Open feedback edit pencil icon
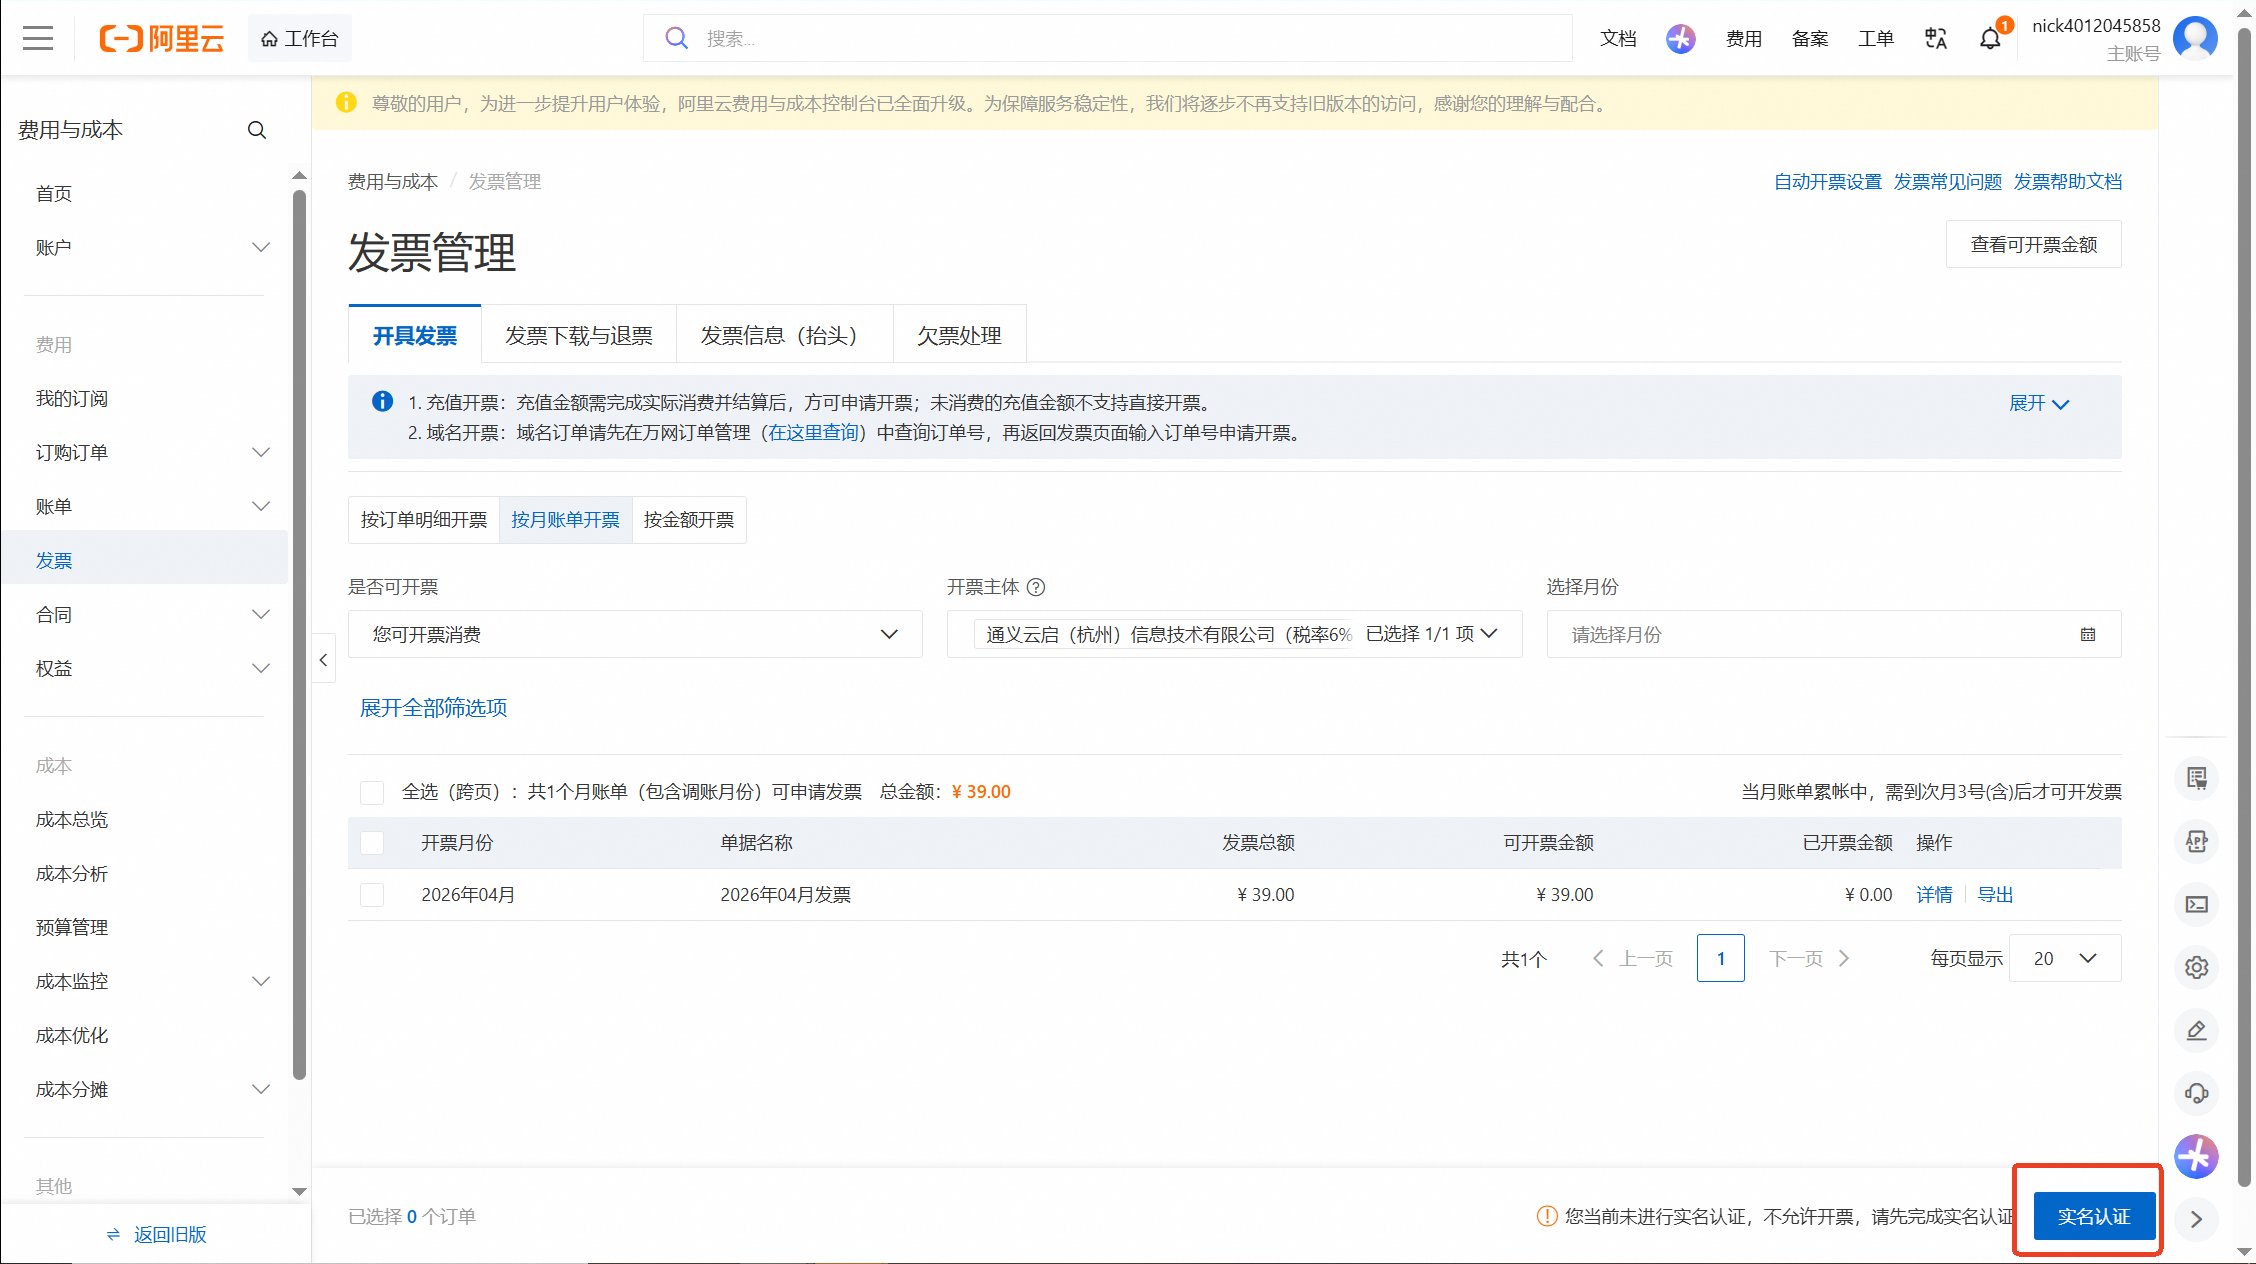 pyautogui.click(x=2196, y=1030)
